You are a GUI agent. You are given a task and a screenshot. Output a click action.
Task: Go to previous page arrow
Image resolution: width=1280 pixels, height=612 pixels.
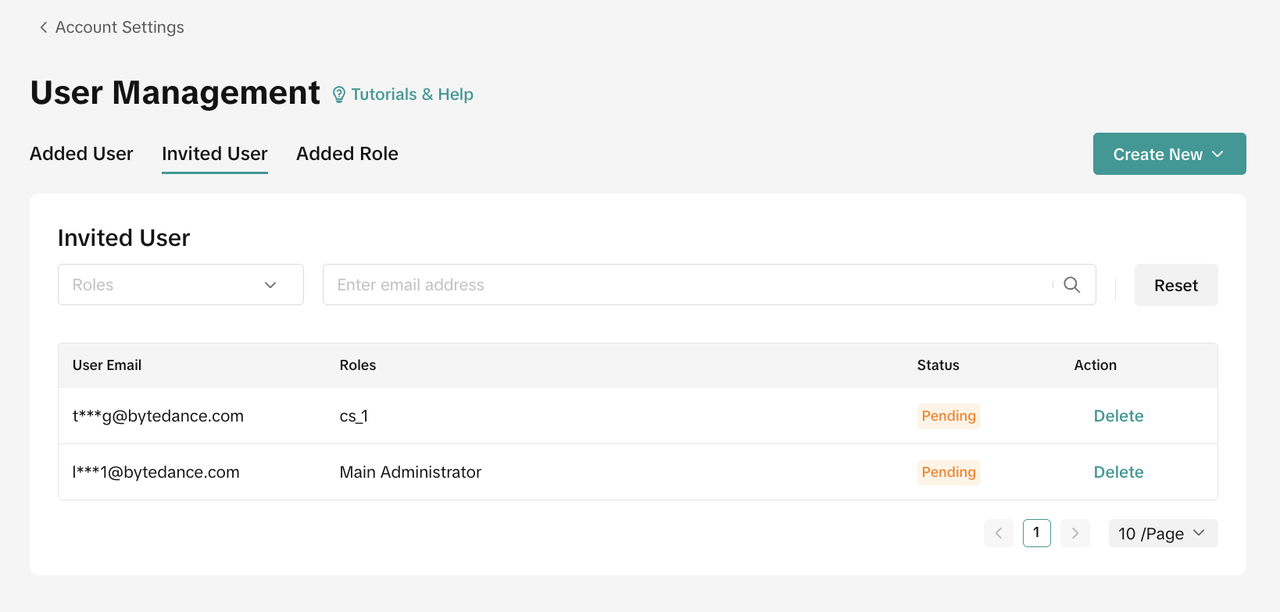click(998, 534)
